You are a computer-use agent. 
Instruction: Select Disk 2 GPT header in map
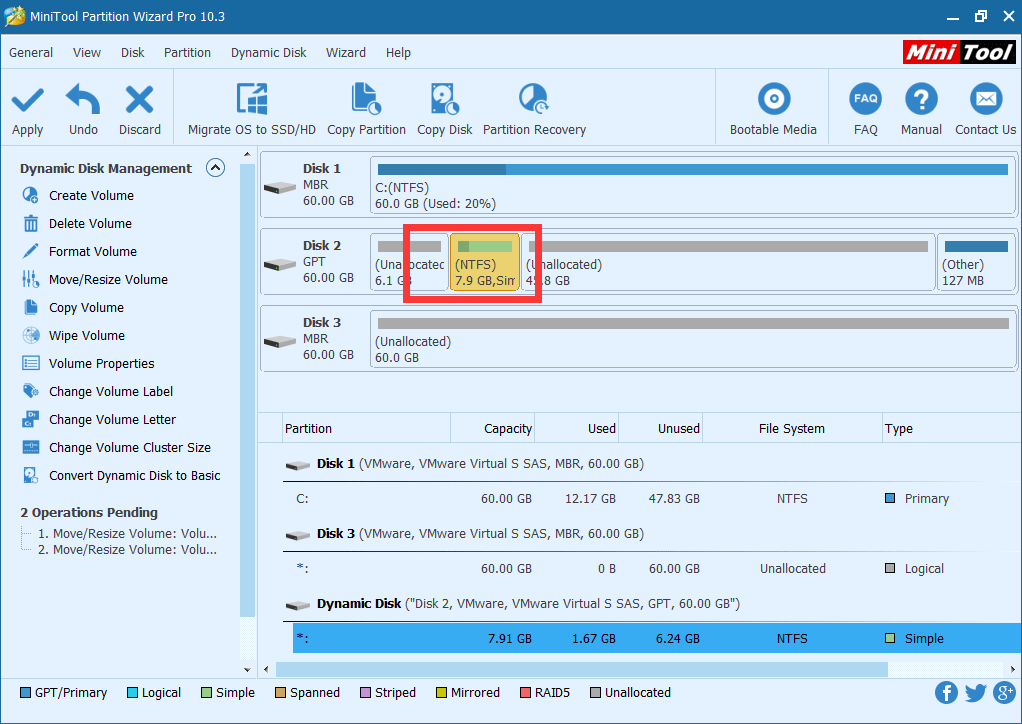click(315, 262)
